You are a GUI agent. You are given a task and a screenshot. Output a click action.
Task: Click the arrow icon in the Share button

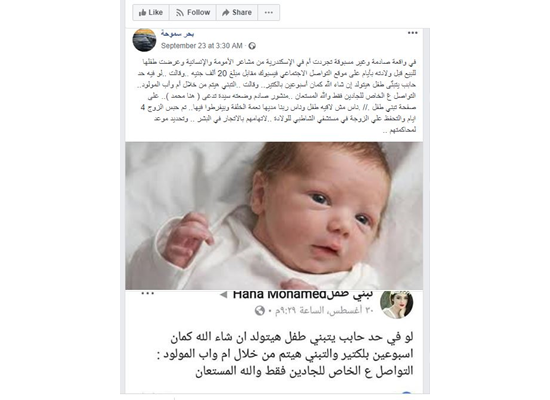click(x=226, y=13)
